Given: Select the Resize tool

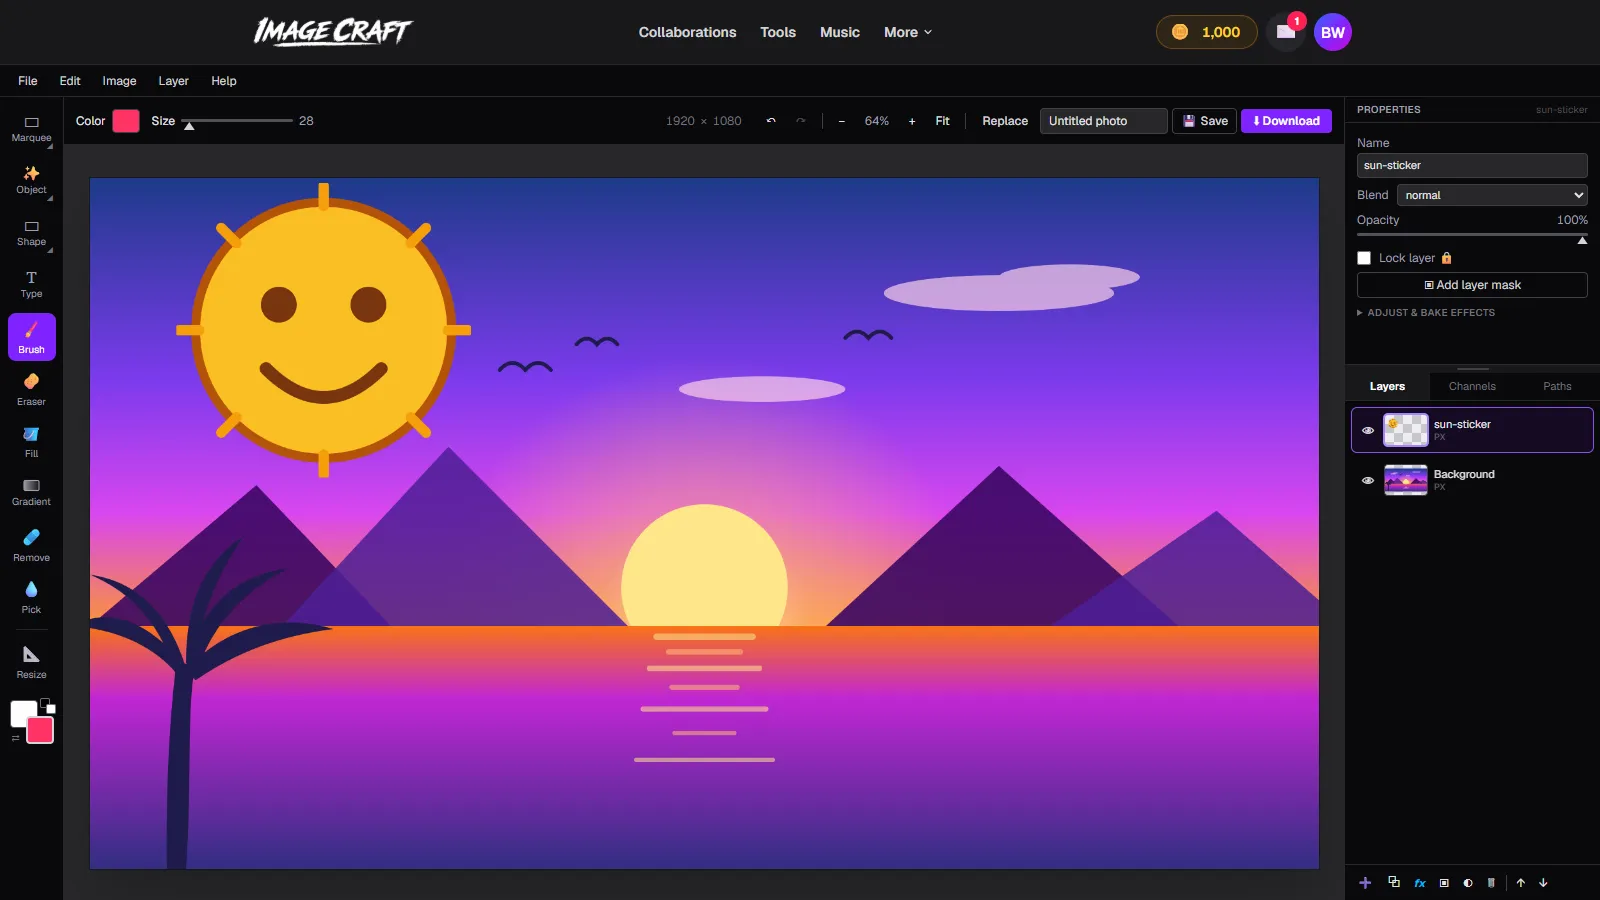Looking at the screenshot, I should click(31, 662).
